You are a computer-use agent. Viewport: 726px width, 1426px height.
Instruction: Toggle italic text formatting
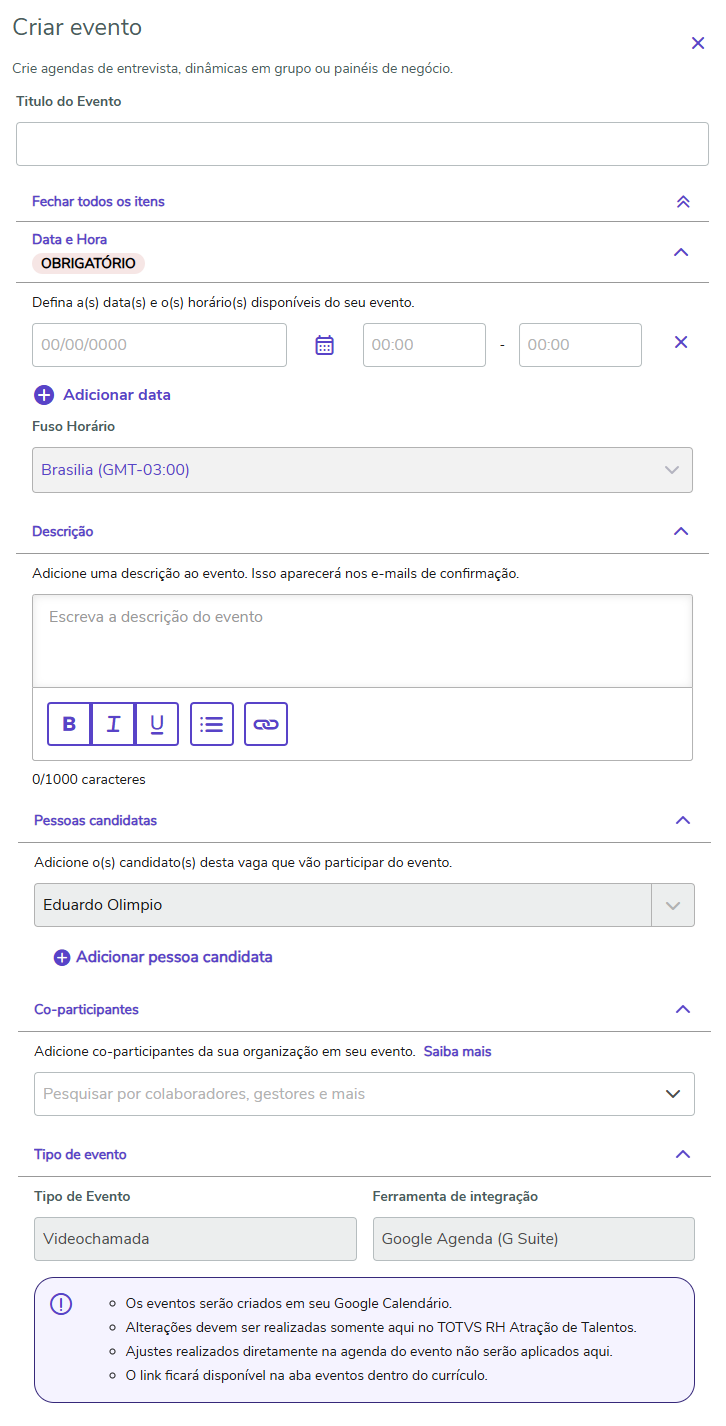113,724
